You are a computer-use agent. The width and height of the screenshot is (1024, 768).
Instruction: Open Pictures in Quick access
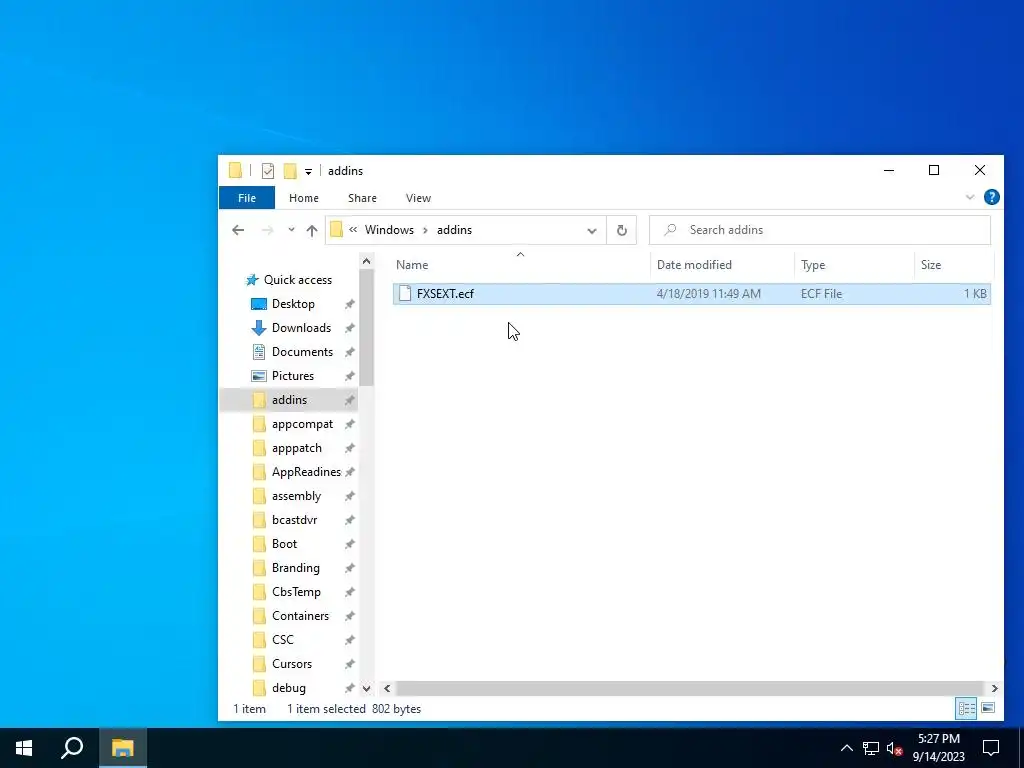(x=293, y=376)
